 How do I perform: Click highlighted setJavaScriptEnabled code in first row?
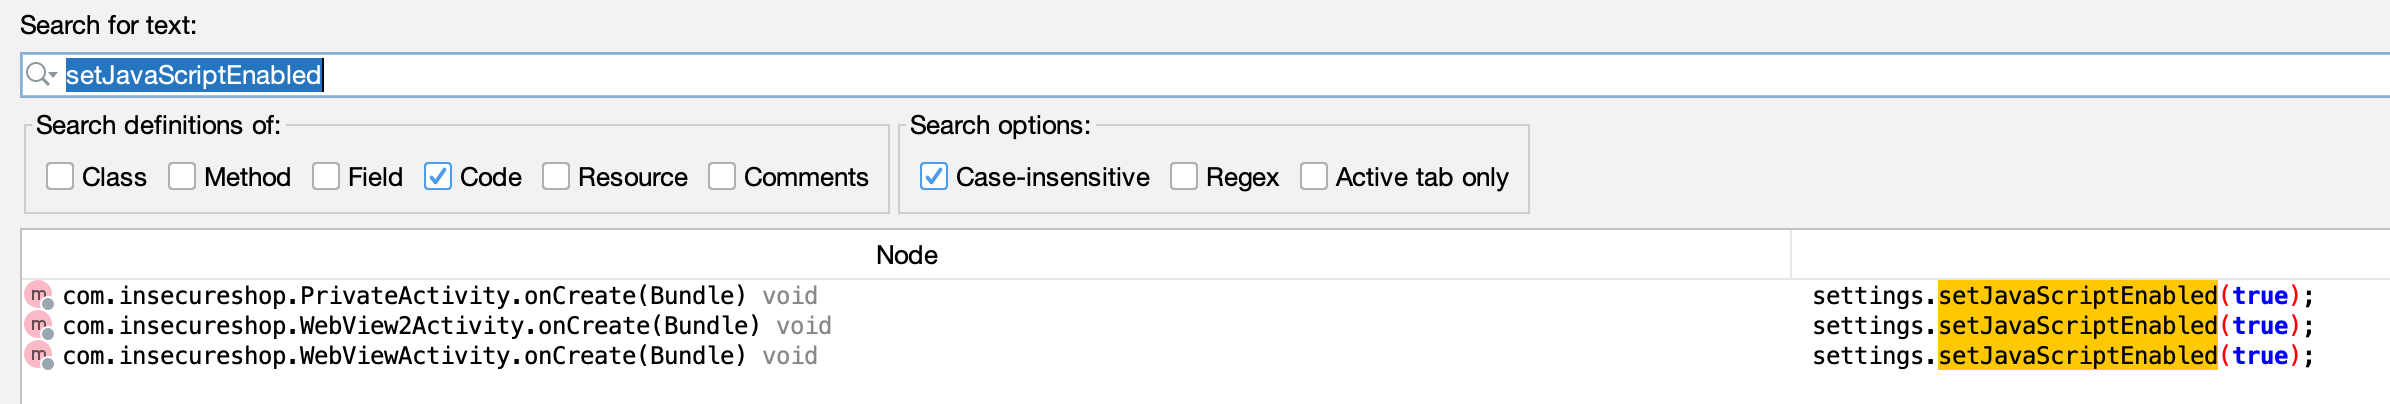[2077, 296]
